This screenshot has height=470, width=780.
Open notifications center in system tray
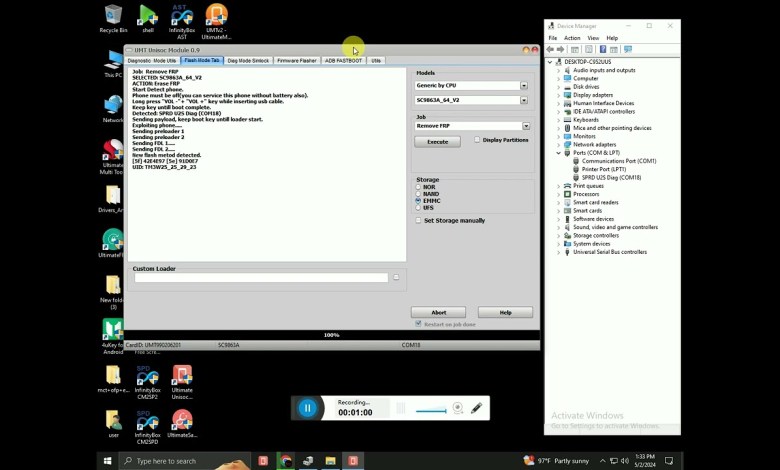click(669, 461)
